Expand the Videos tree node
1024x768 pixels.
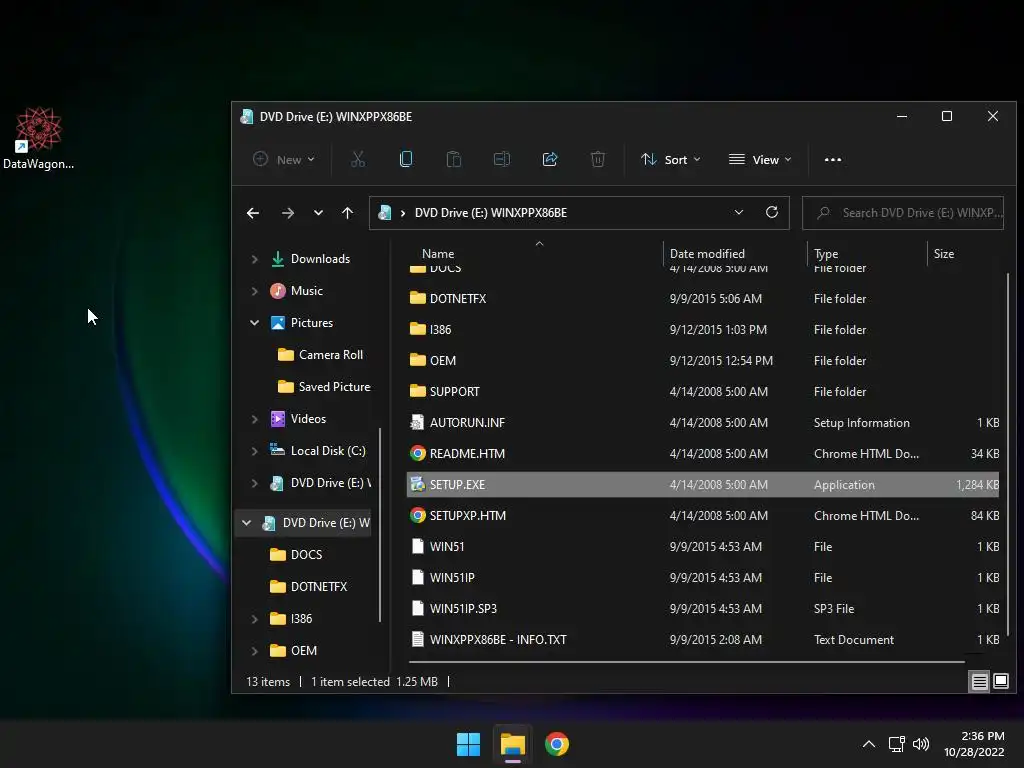tap(255, 419)
